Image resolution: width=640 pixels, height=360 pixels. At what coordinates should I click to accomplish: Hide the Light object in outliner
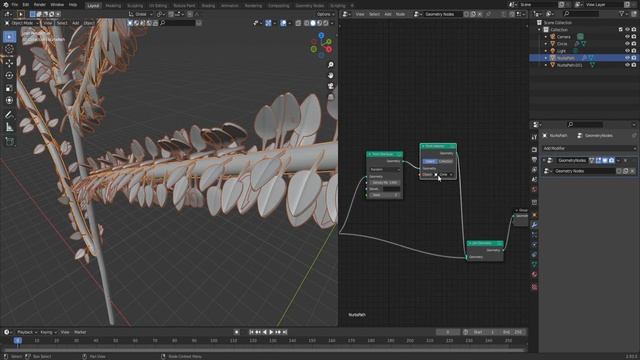pos(627,51)
